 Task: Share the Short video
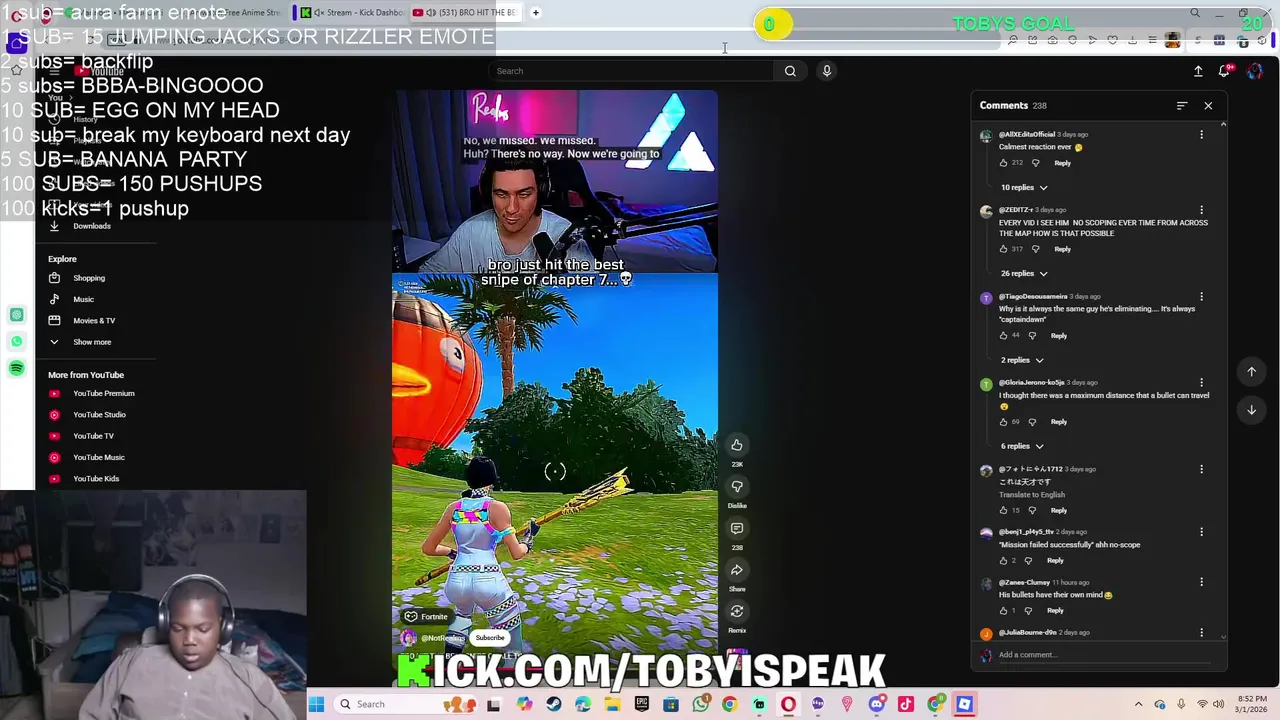pos(737,570)
